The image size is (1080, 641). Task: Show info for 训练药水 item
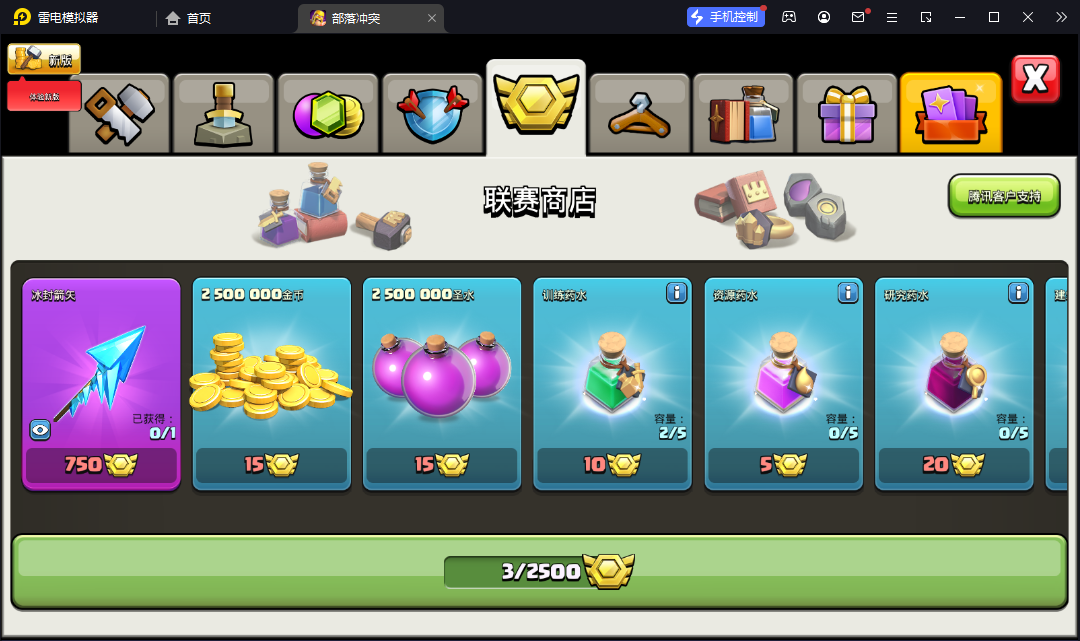676,293
